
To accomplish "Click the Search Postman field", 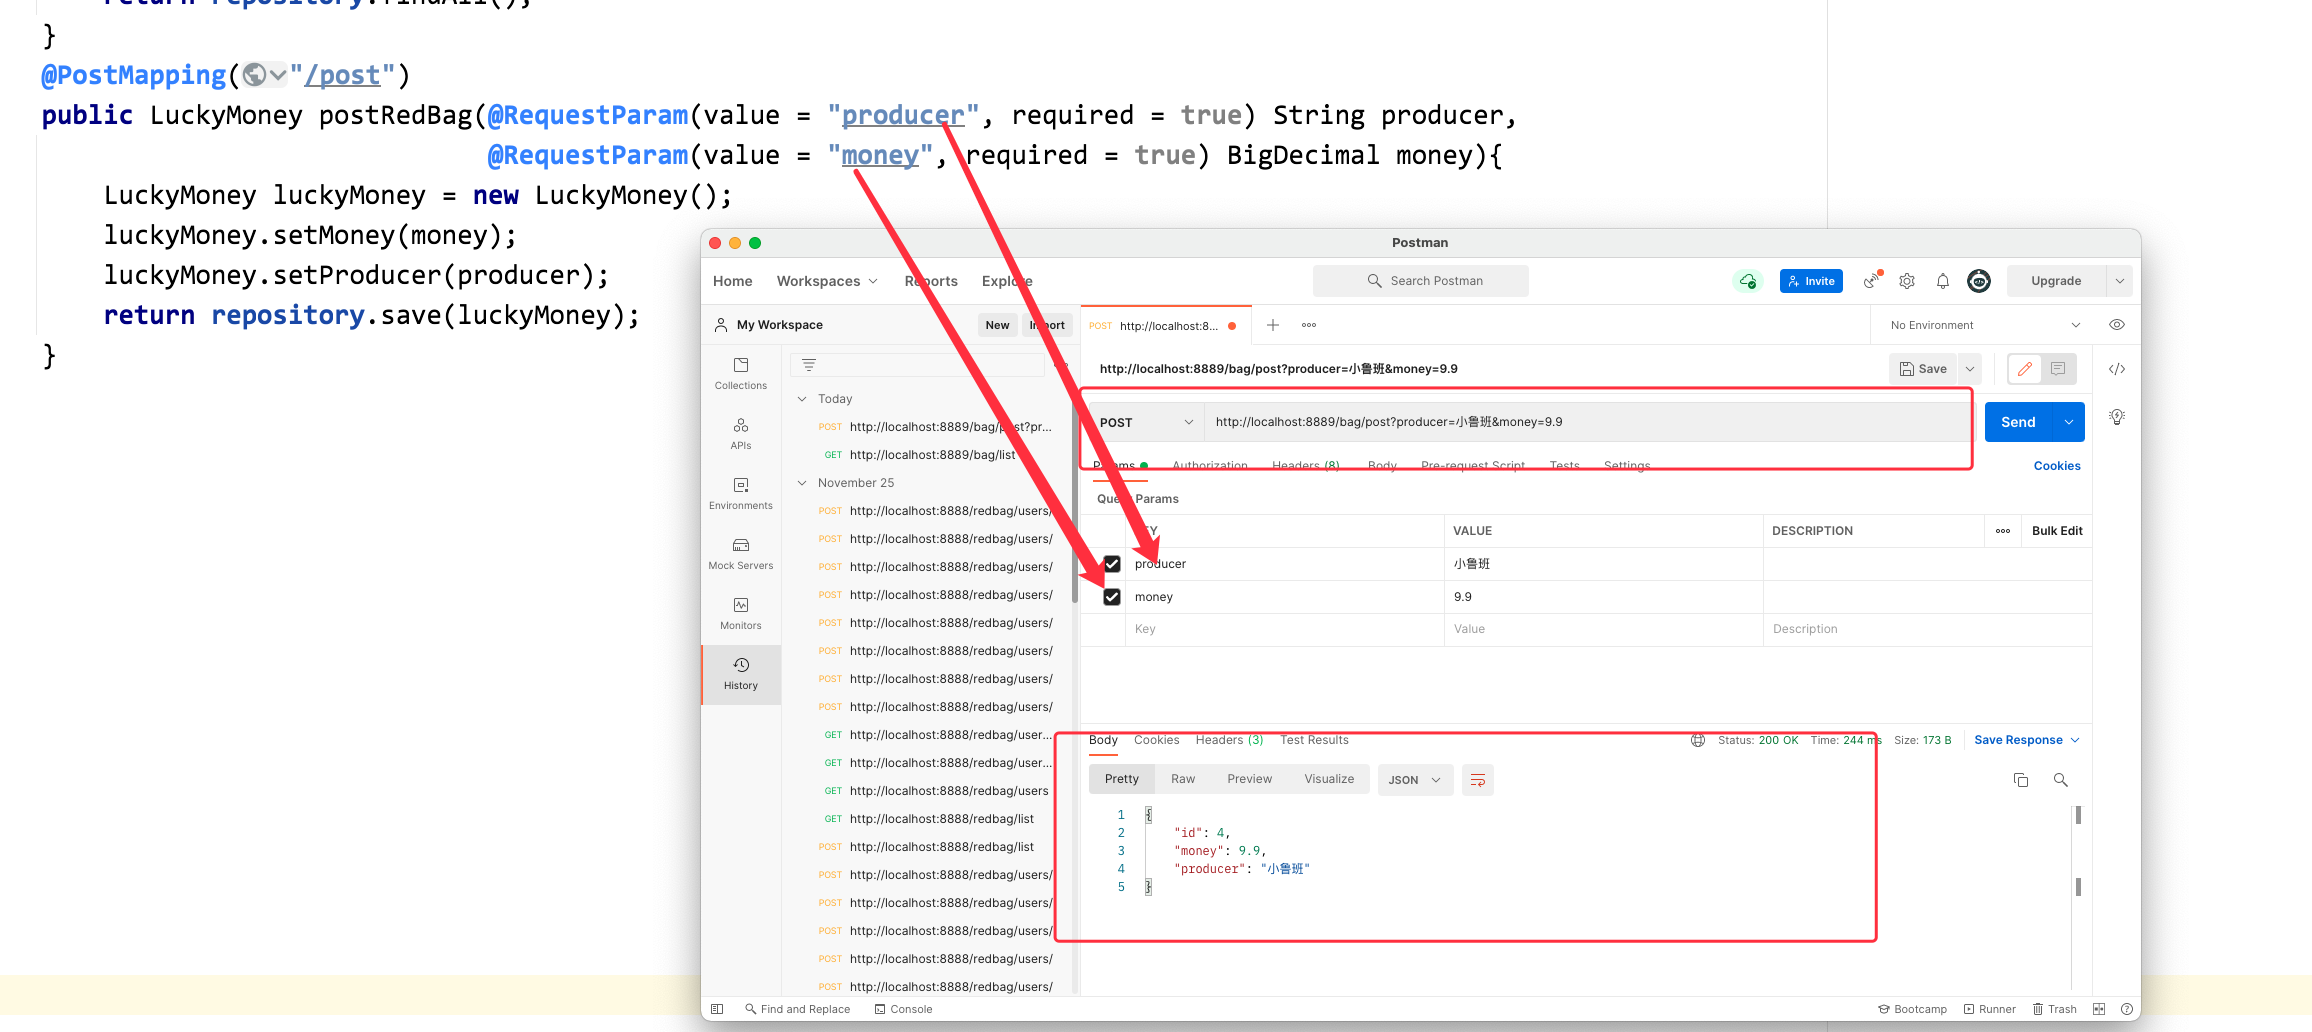I will [x=1421, y=281].
